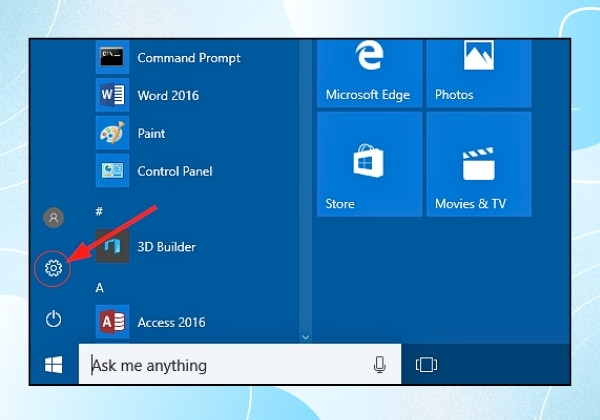Click the 'Word 2016' label

pos(168,95)
